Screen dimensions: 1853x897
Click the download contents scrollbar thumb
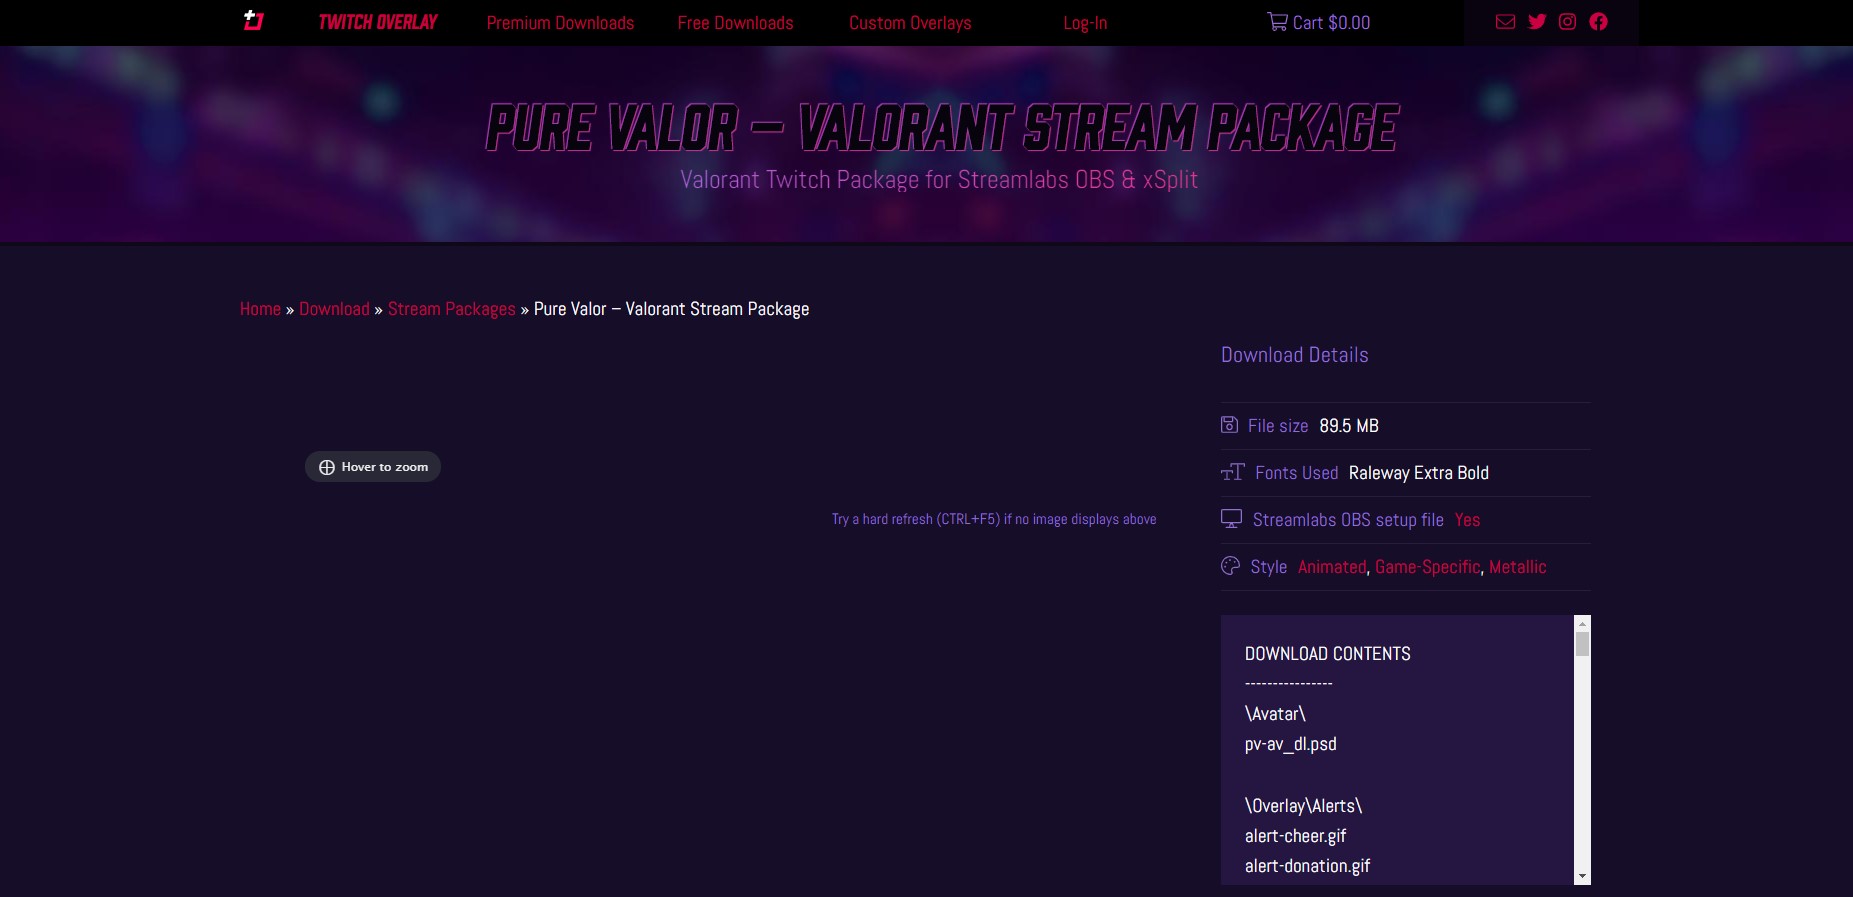pyautogui.click(x=1582, y=643)
